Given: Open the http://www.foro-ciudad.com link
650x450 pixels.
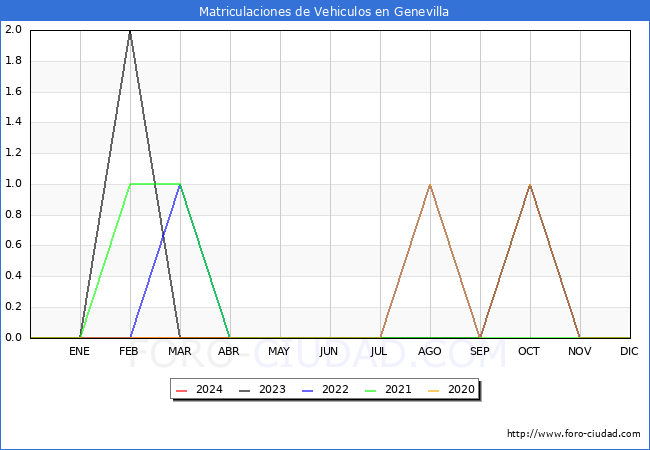Looking at the screenshot, I should 574,434.
